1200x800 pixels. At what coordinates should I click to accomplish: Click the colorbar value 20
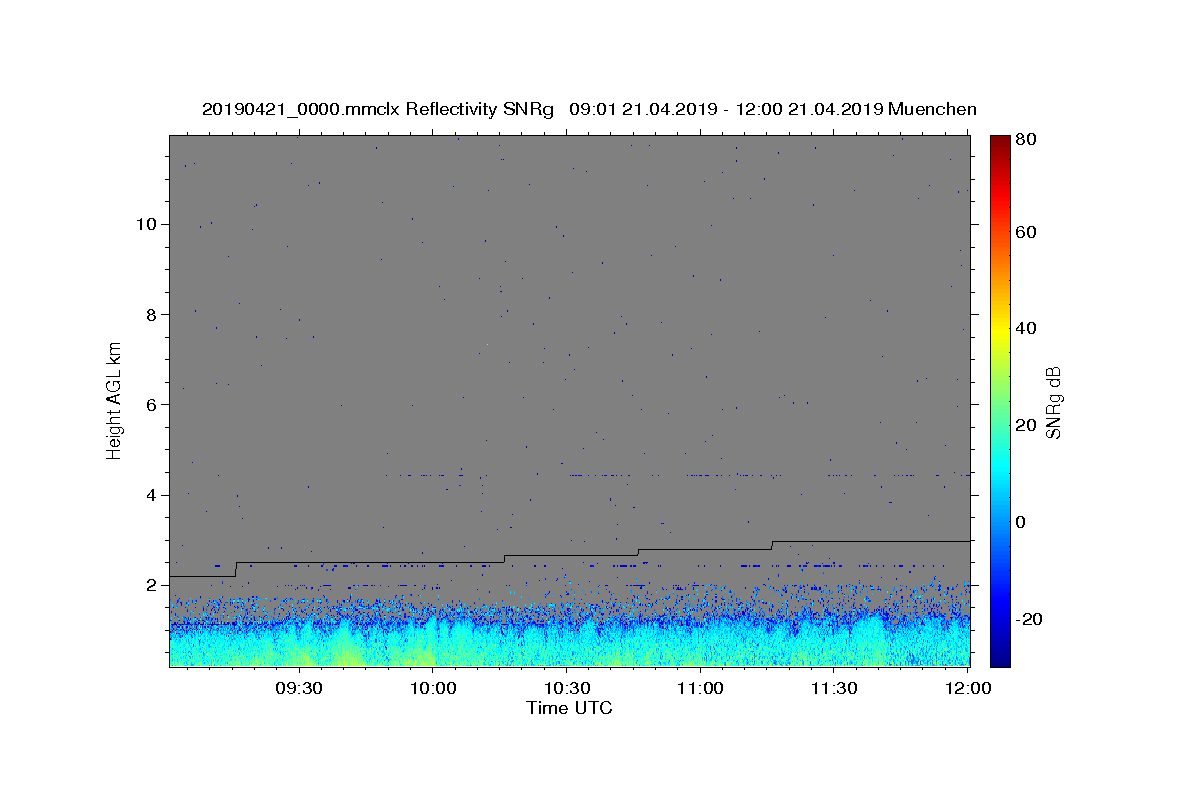click(1025, 425)
